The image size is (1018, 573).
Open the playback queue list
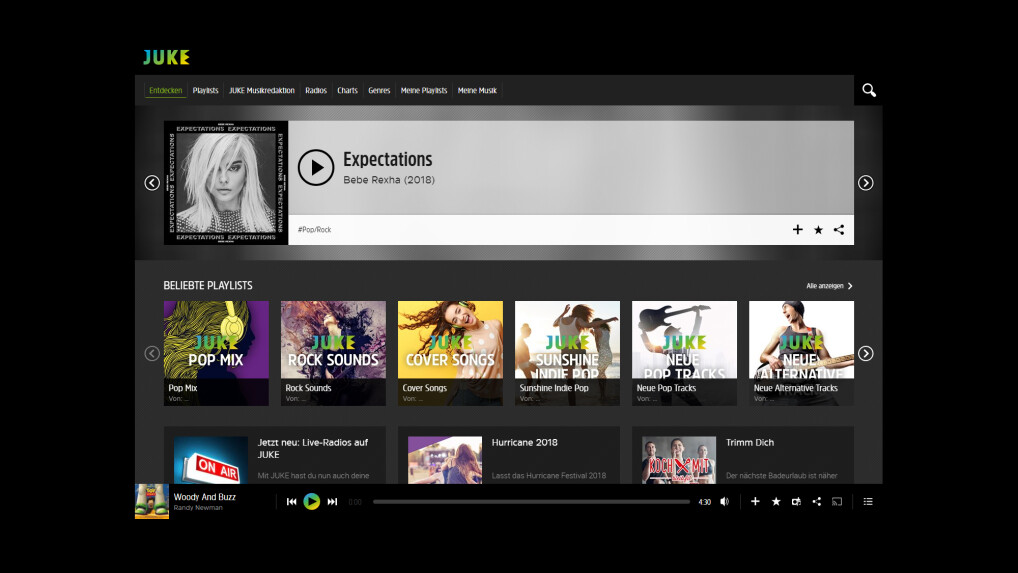click(x=868, y=502)
